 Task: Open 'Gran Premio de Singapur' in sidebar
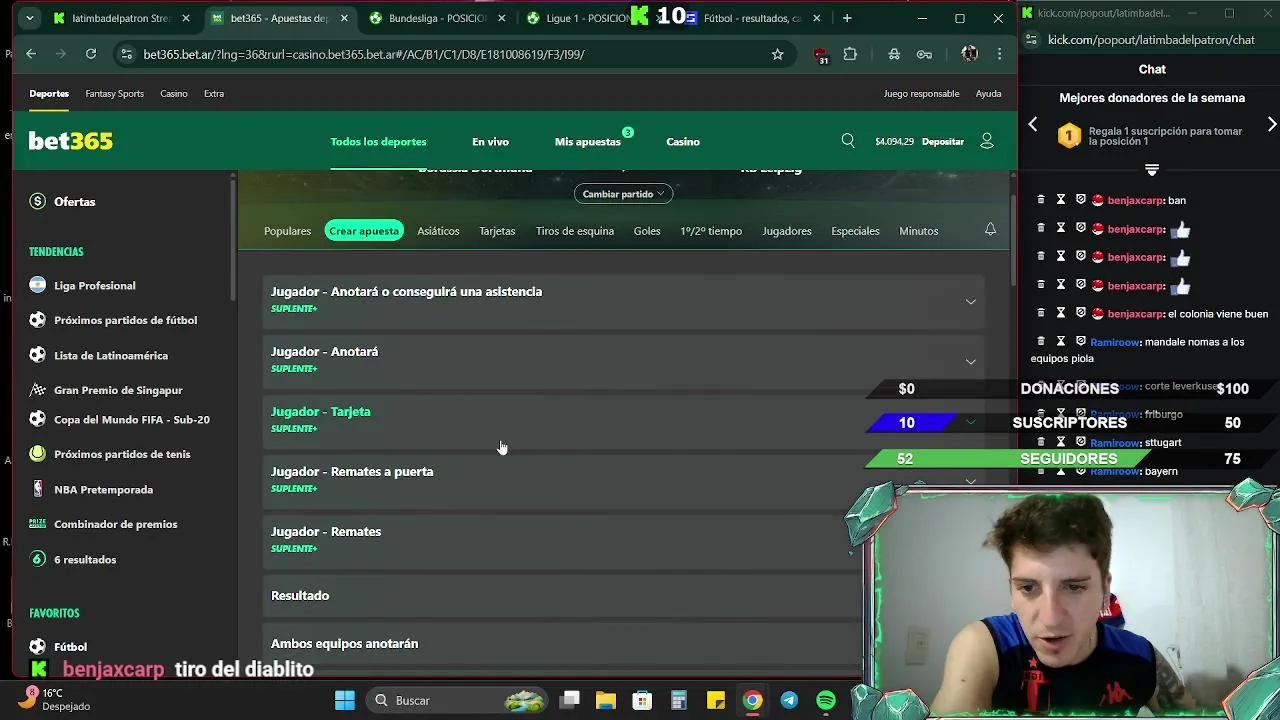click(118, 390)
